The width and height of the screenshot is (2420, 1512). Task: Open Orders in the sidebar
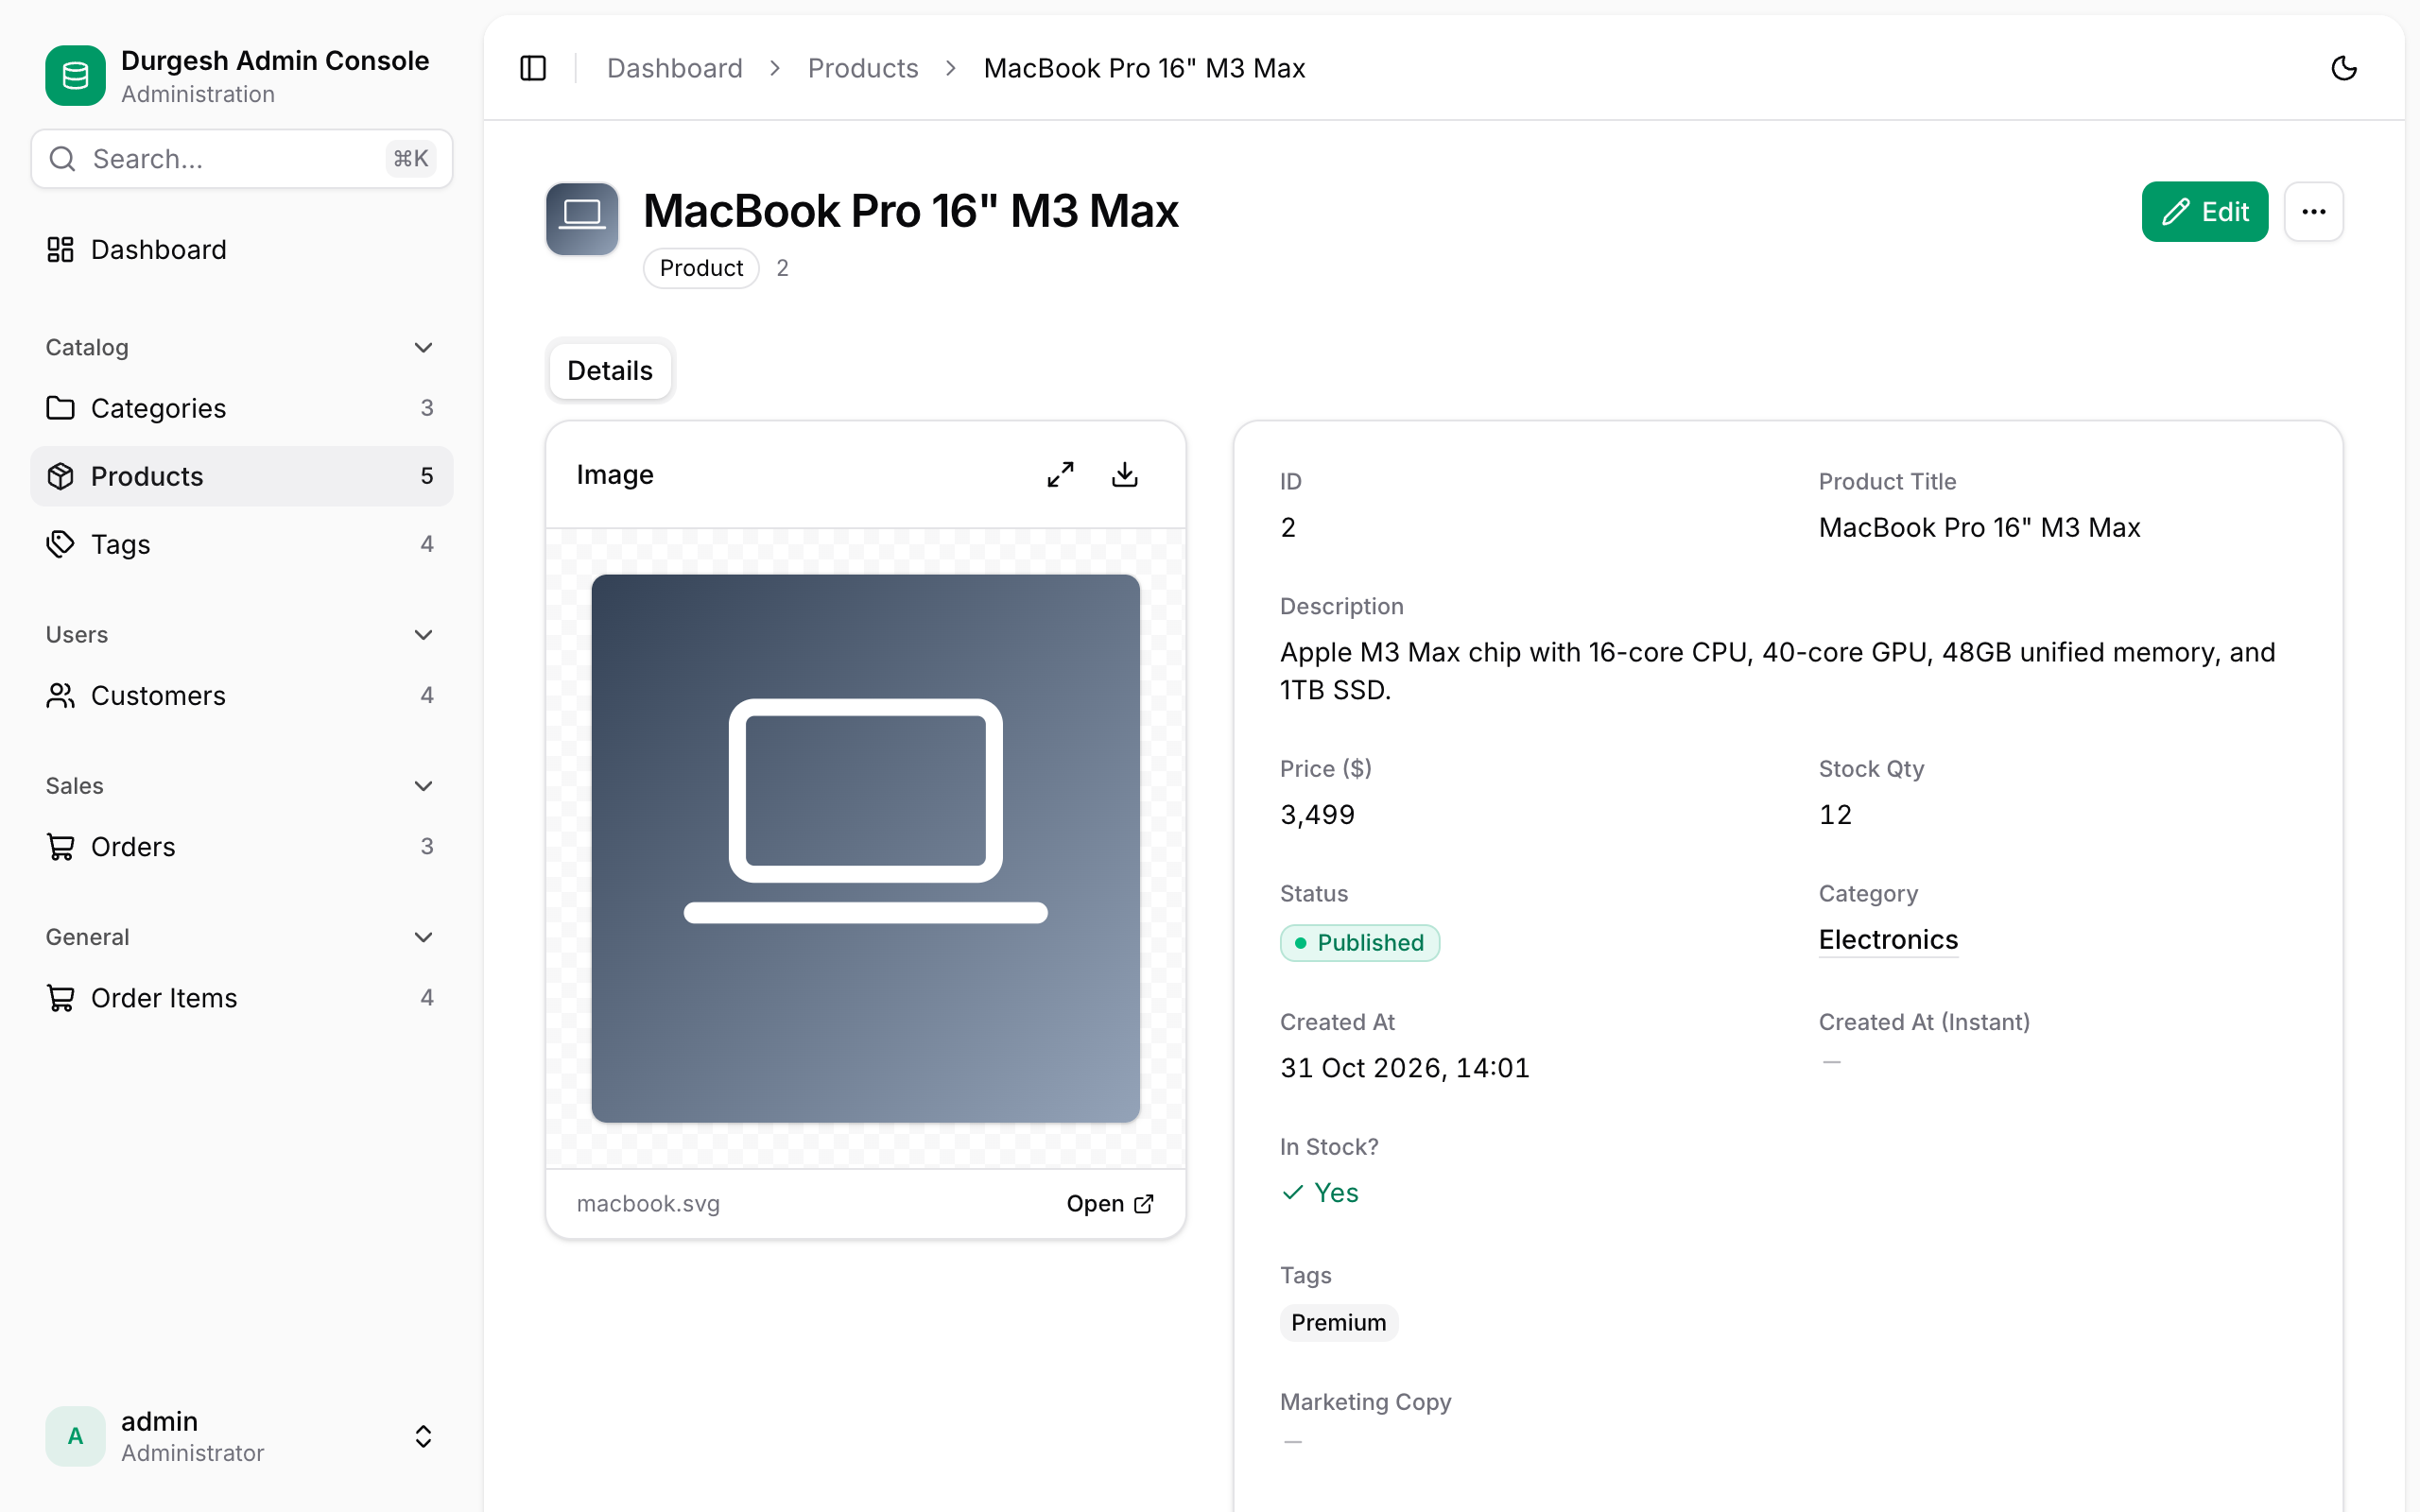click(241, 846)
